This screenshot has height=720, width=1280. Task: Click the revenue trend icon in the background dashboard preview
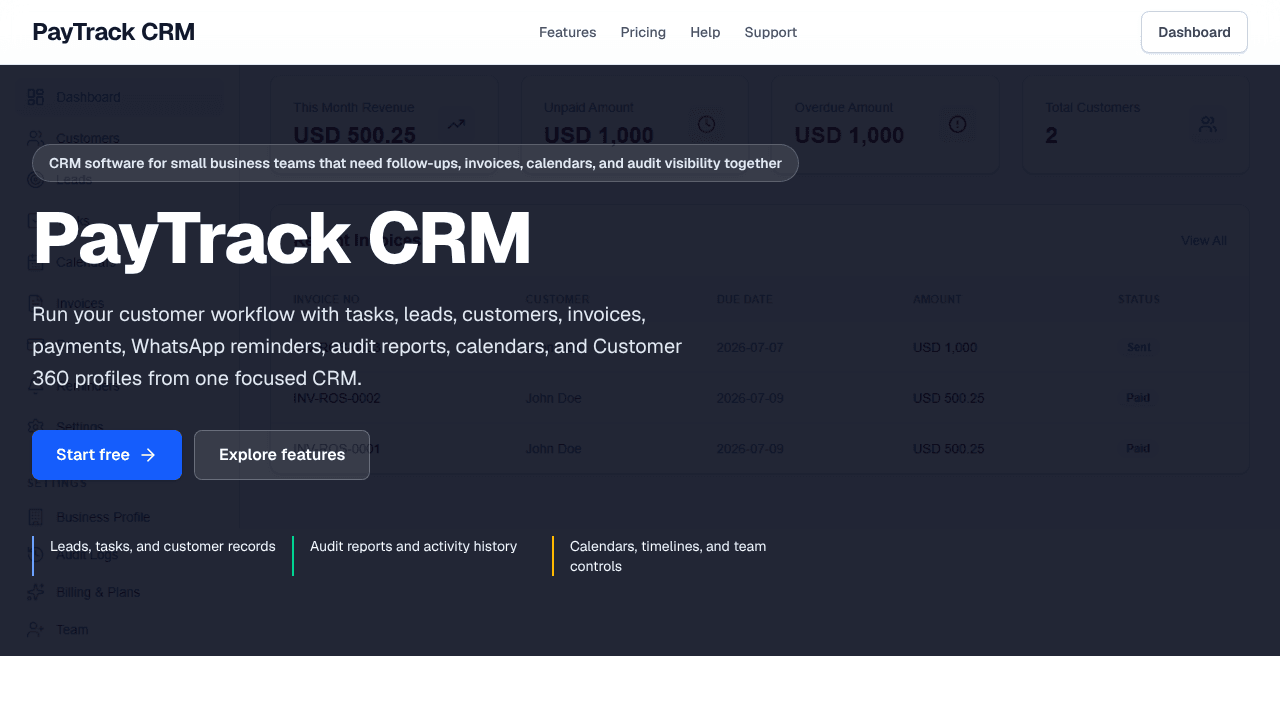coord(456,124)
